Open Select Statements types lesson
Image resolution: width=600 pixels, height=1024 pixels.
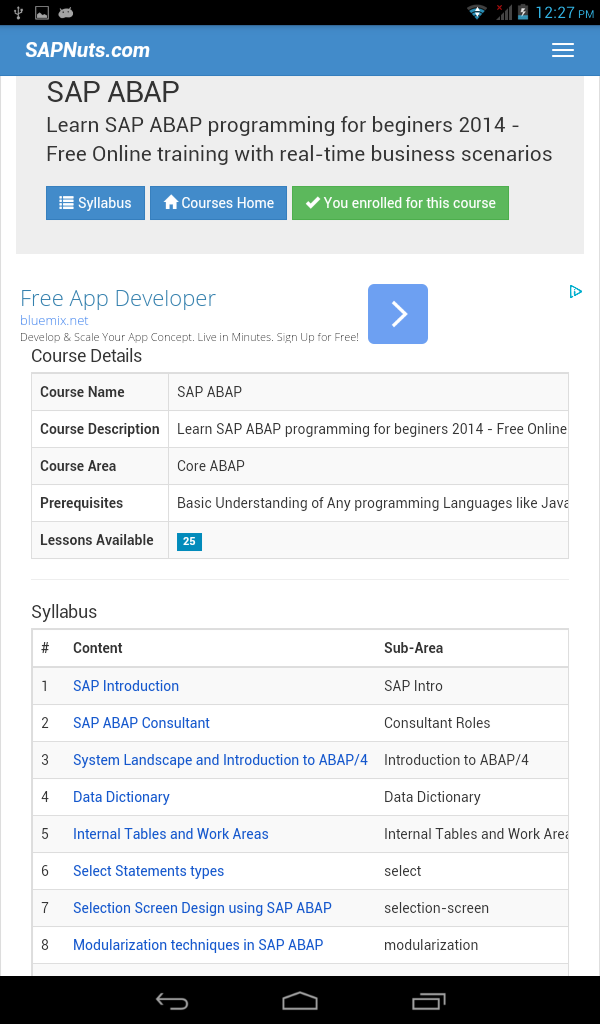(148, 871)
